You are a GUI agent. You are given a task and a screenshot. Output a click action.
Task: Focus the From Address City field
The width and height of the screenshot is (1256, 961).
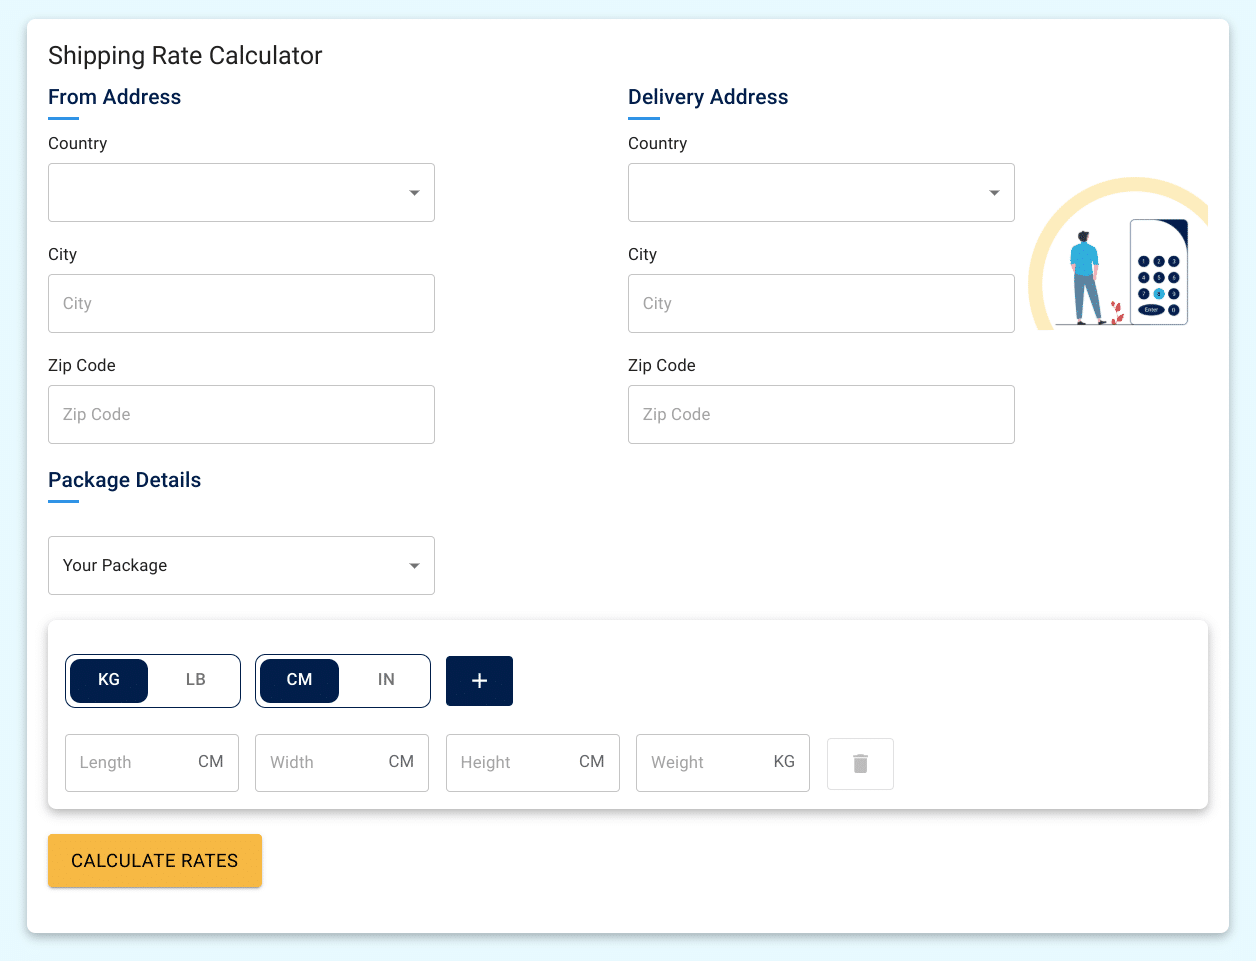click(241, 304)
